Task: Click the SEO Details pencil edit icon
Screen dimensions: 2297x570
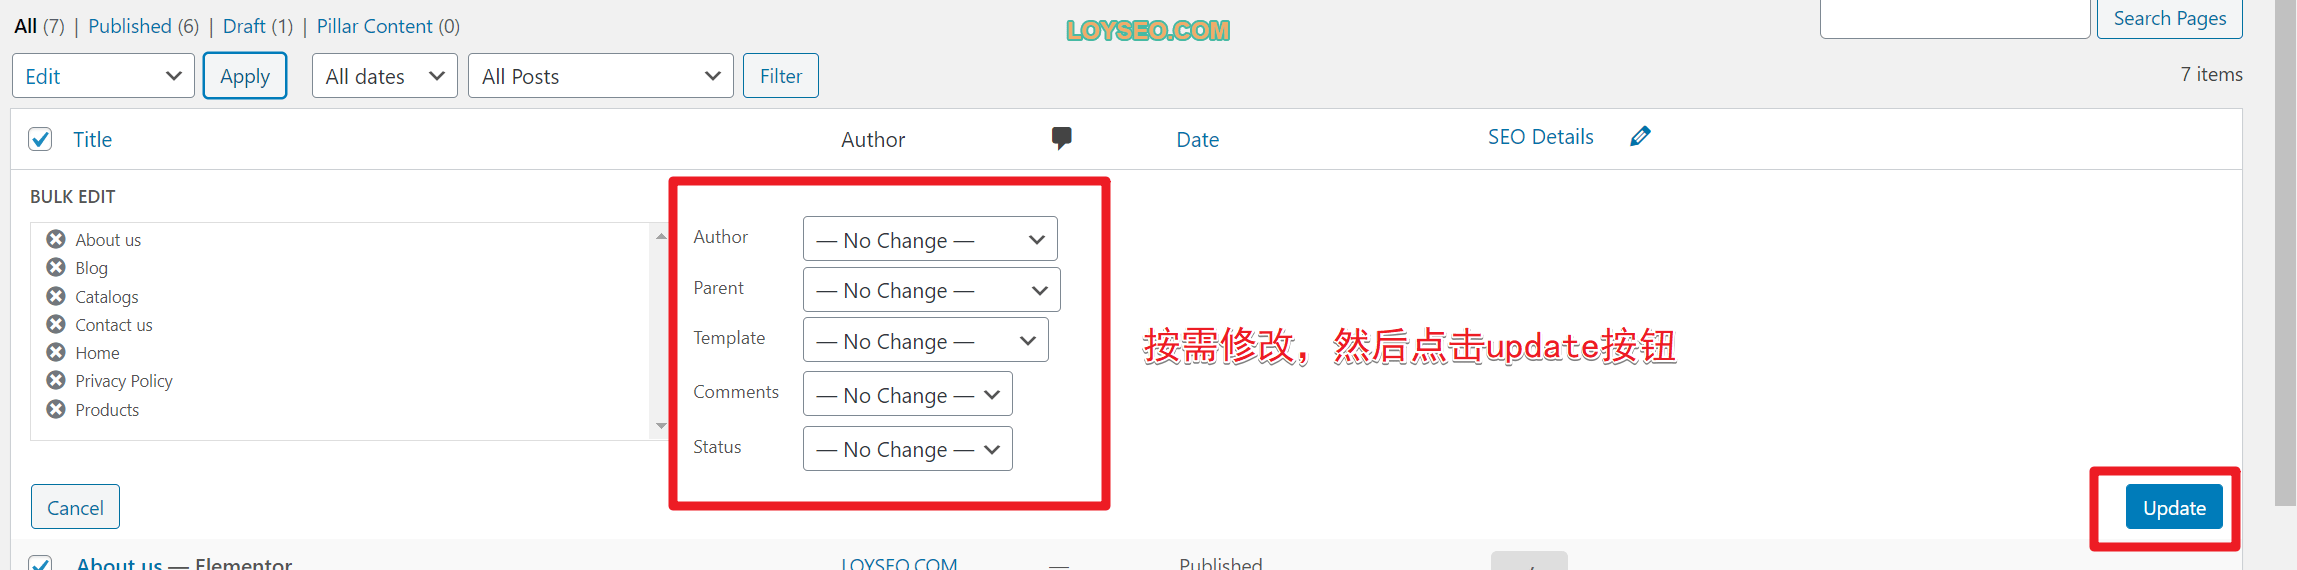Action: tap(1640, 136)
